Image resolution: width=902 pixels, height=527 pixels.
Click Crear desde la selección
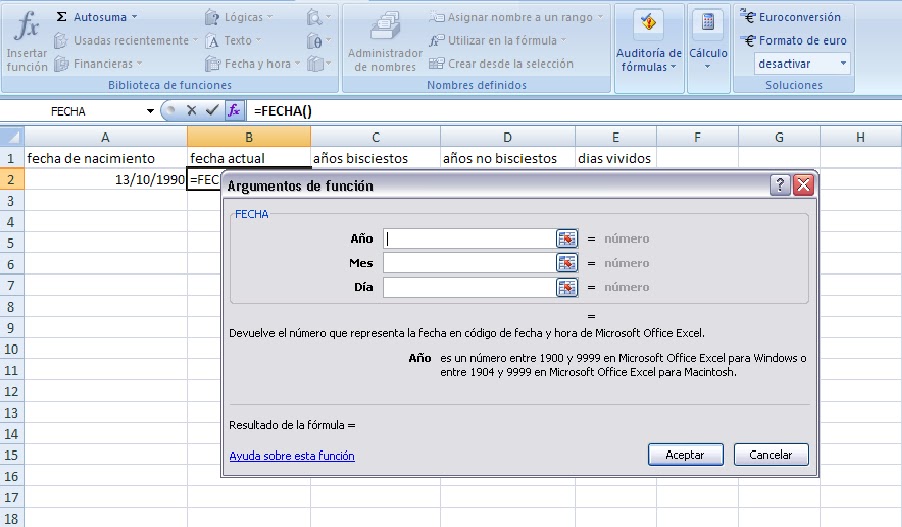501,63
